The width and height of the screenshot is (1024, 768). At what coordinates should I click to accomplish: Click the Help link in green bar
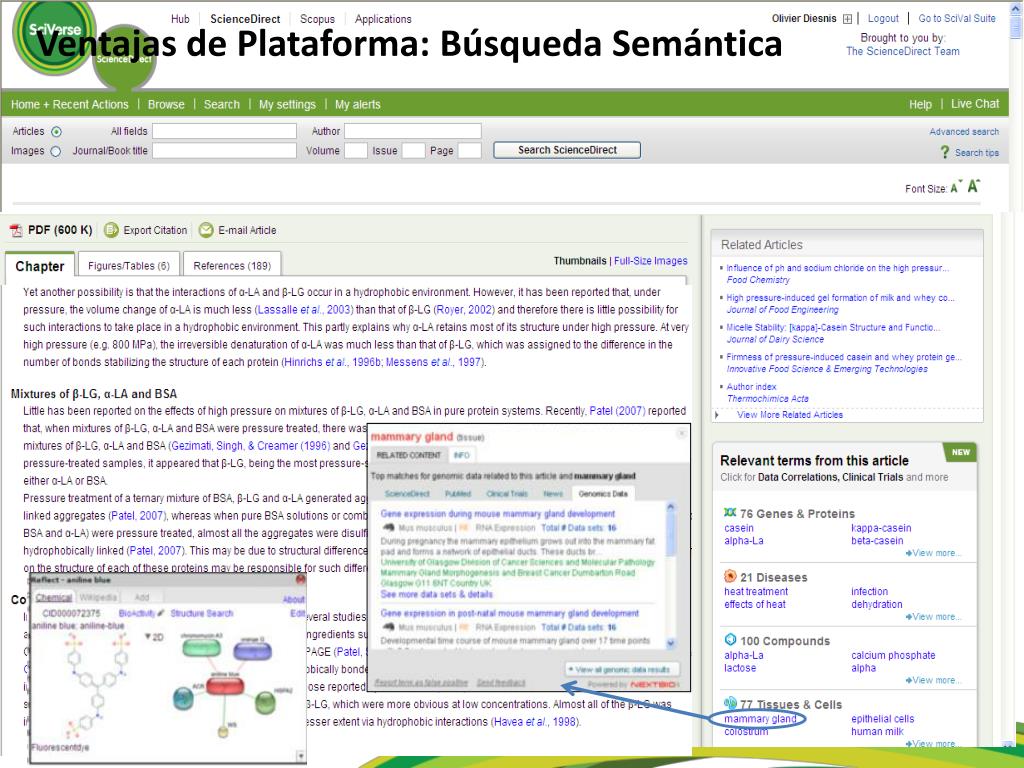coord(920,104)
